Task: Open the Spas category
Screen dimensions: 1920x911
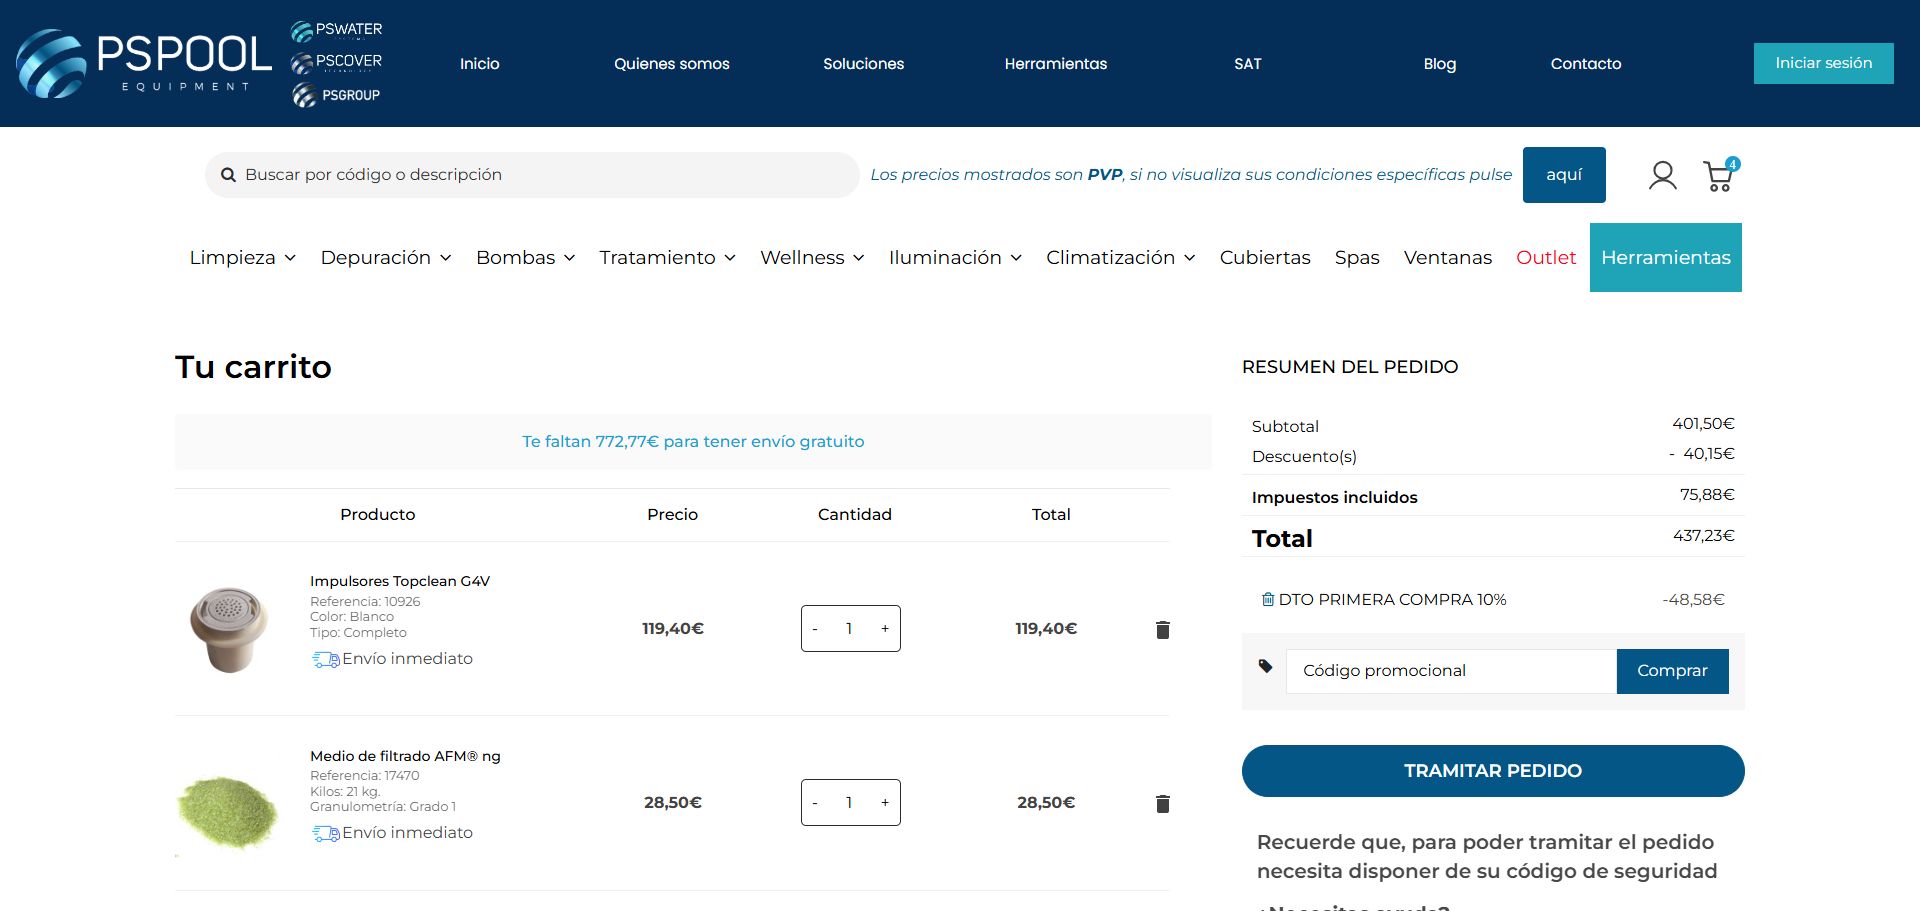Action: point(1357,258)
